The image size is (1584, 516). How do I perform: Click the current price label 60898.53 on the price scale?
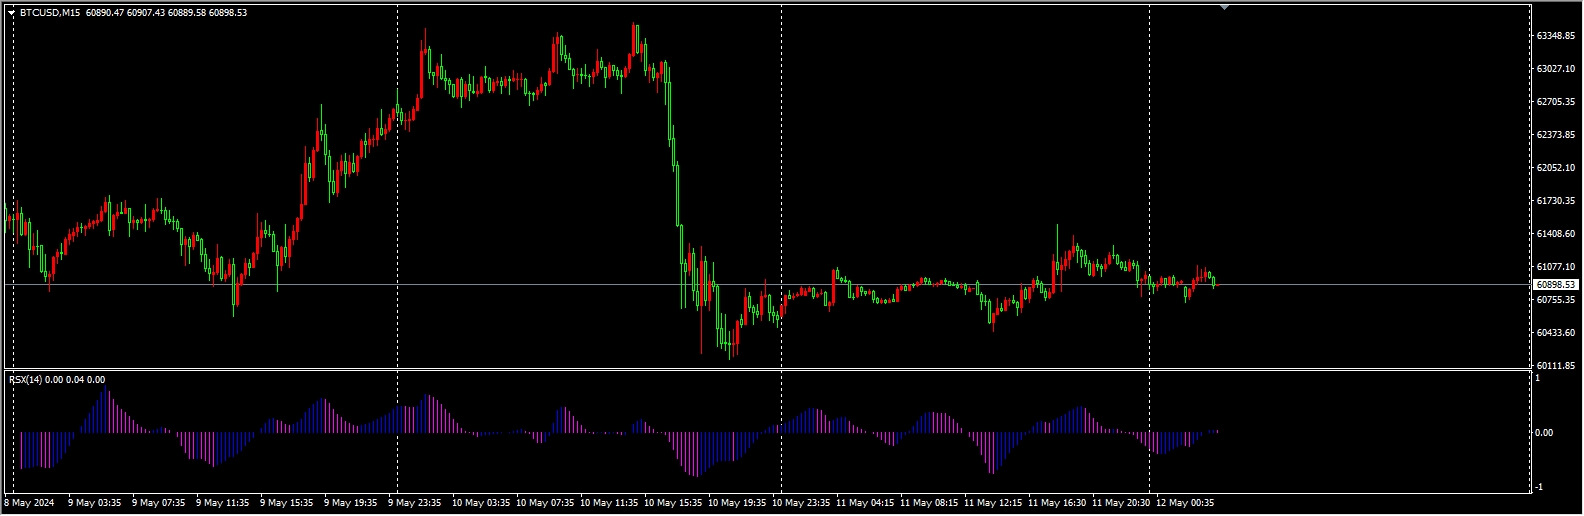(1557, 285)
